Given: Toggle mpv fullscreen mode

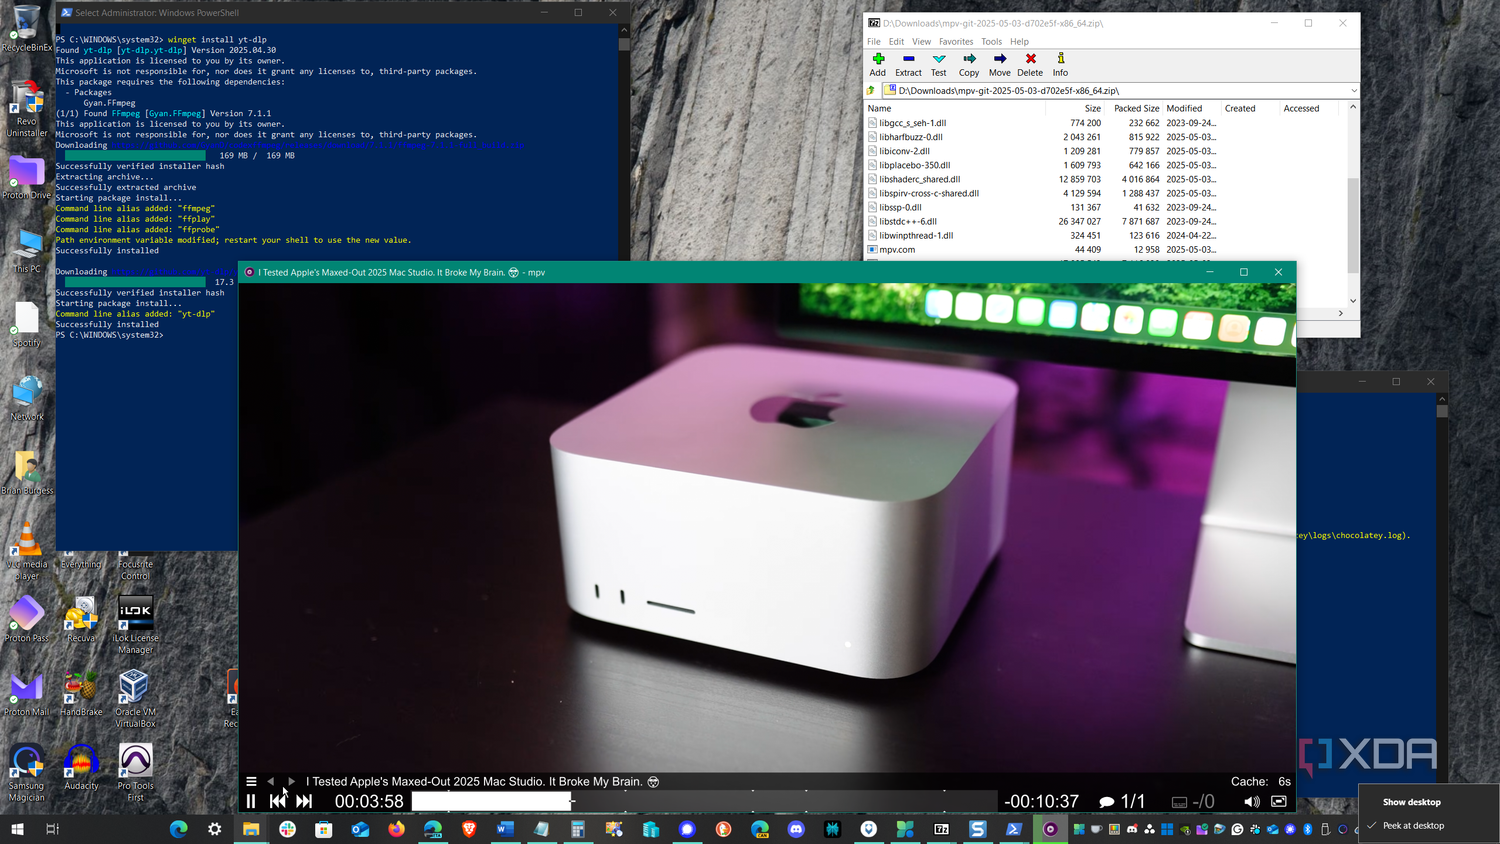Looking at the screenshot, I should (x=1279, y=801).
